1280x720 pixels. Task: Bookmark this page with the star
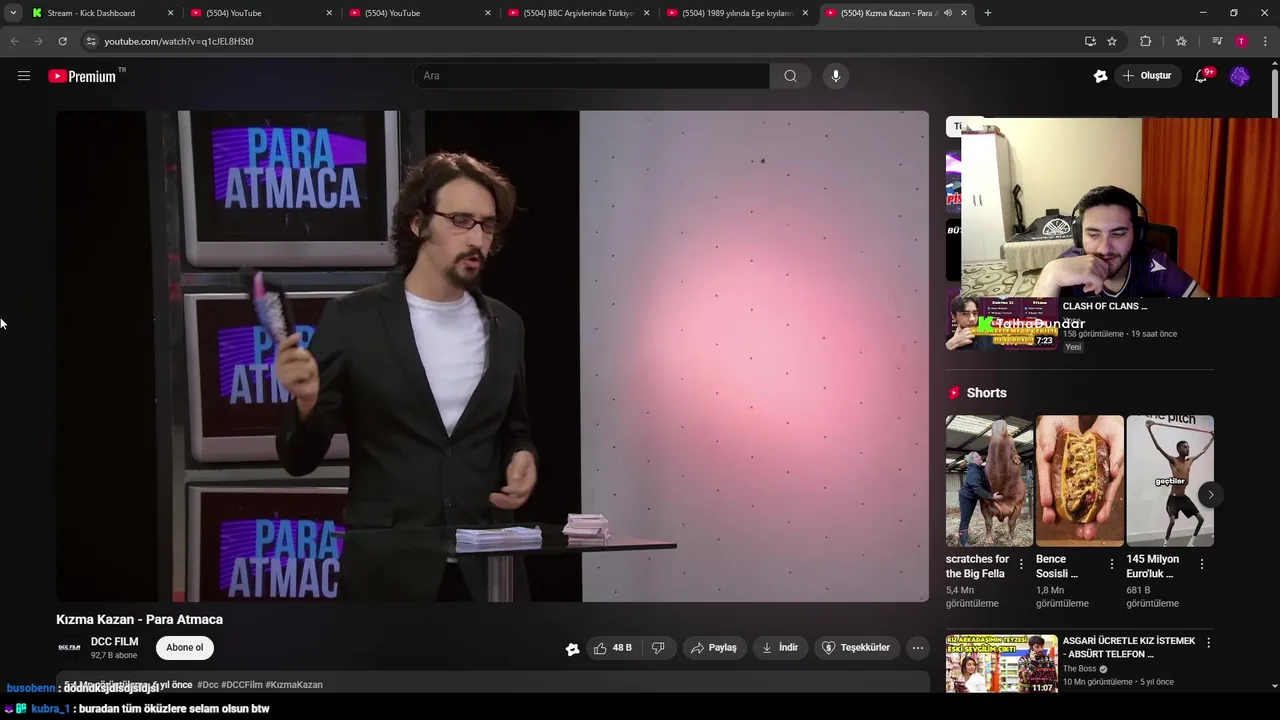click(1112, 41)
